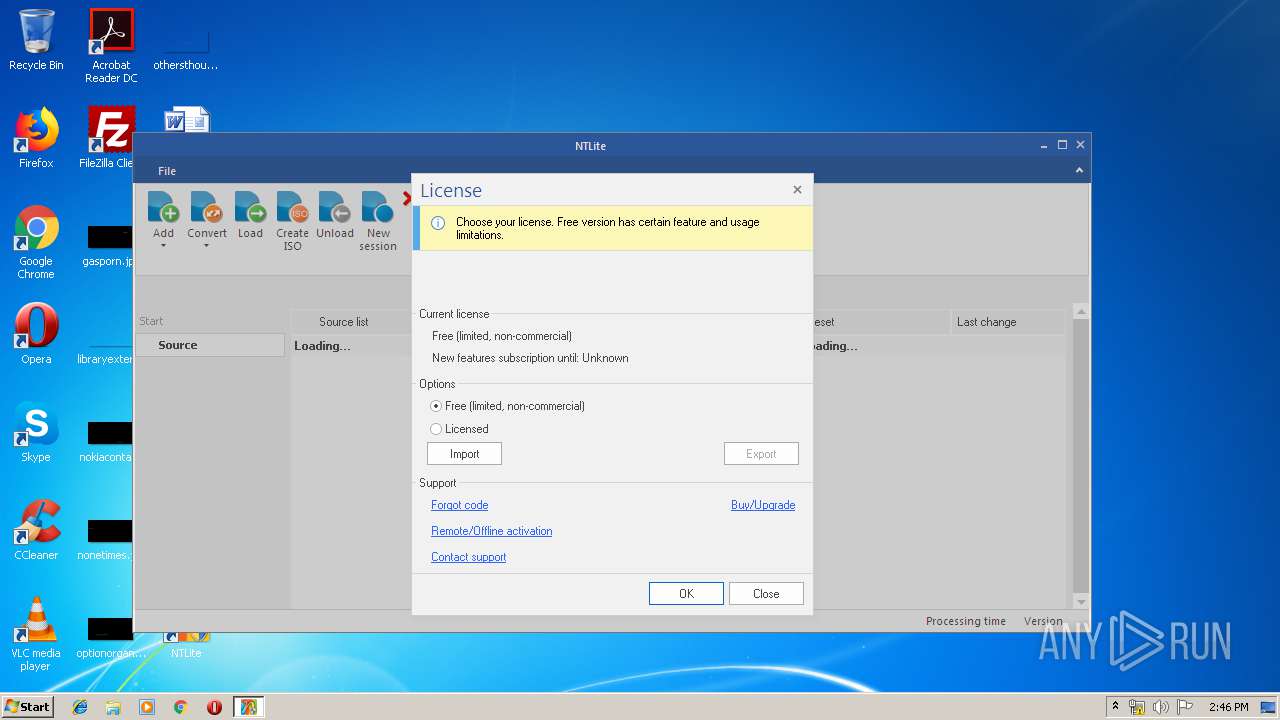This screenshot has height=720, width=1280.
Task: Open Acrobat Reader DC desktop icon
Action: 111,45
